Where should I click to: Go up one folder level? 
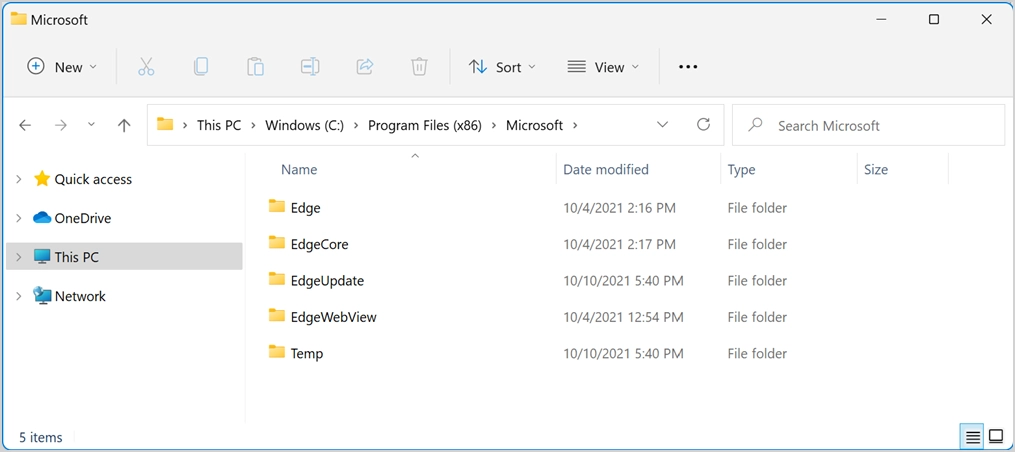(124, 125)
